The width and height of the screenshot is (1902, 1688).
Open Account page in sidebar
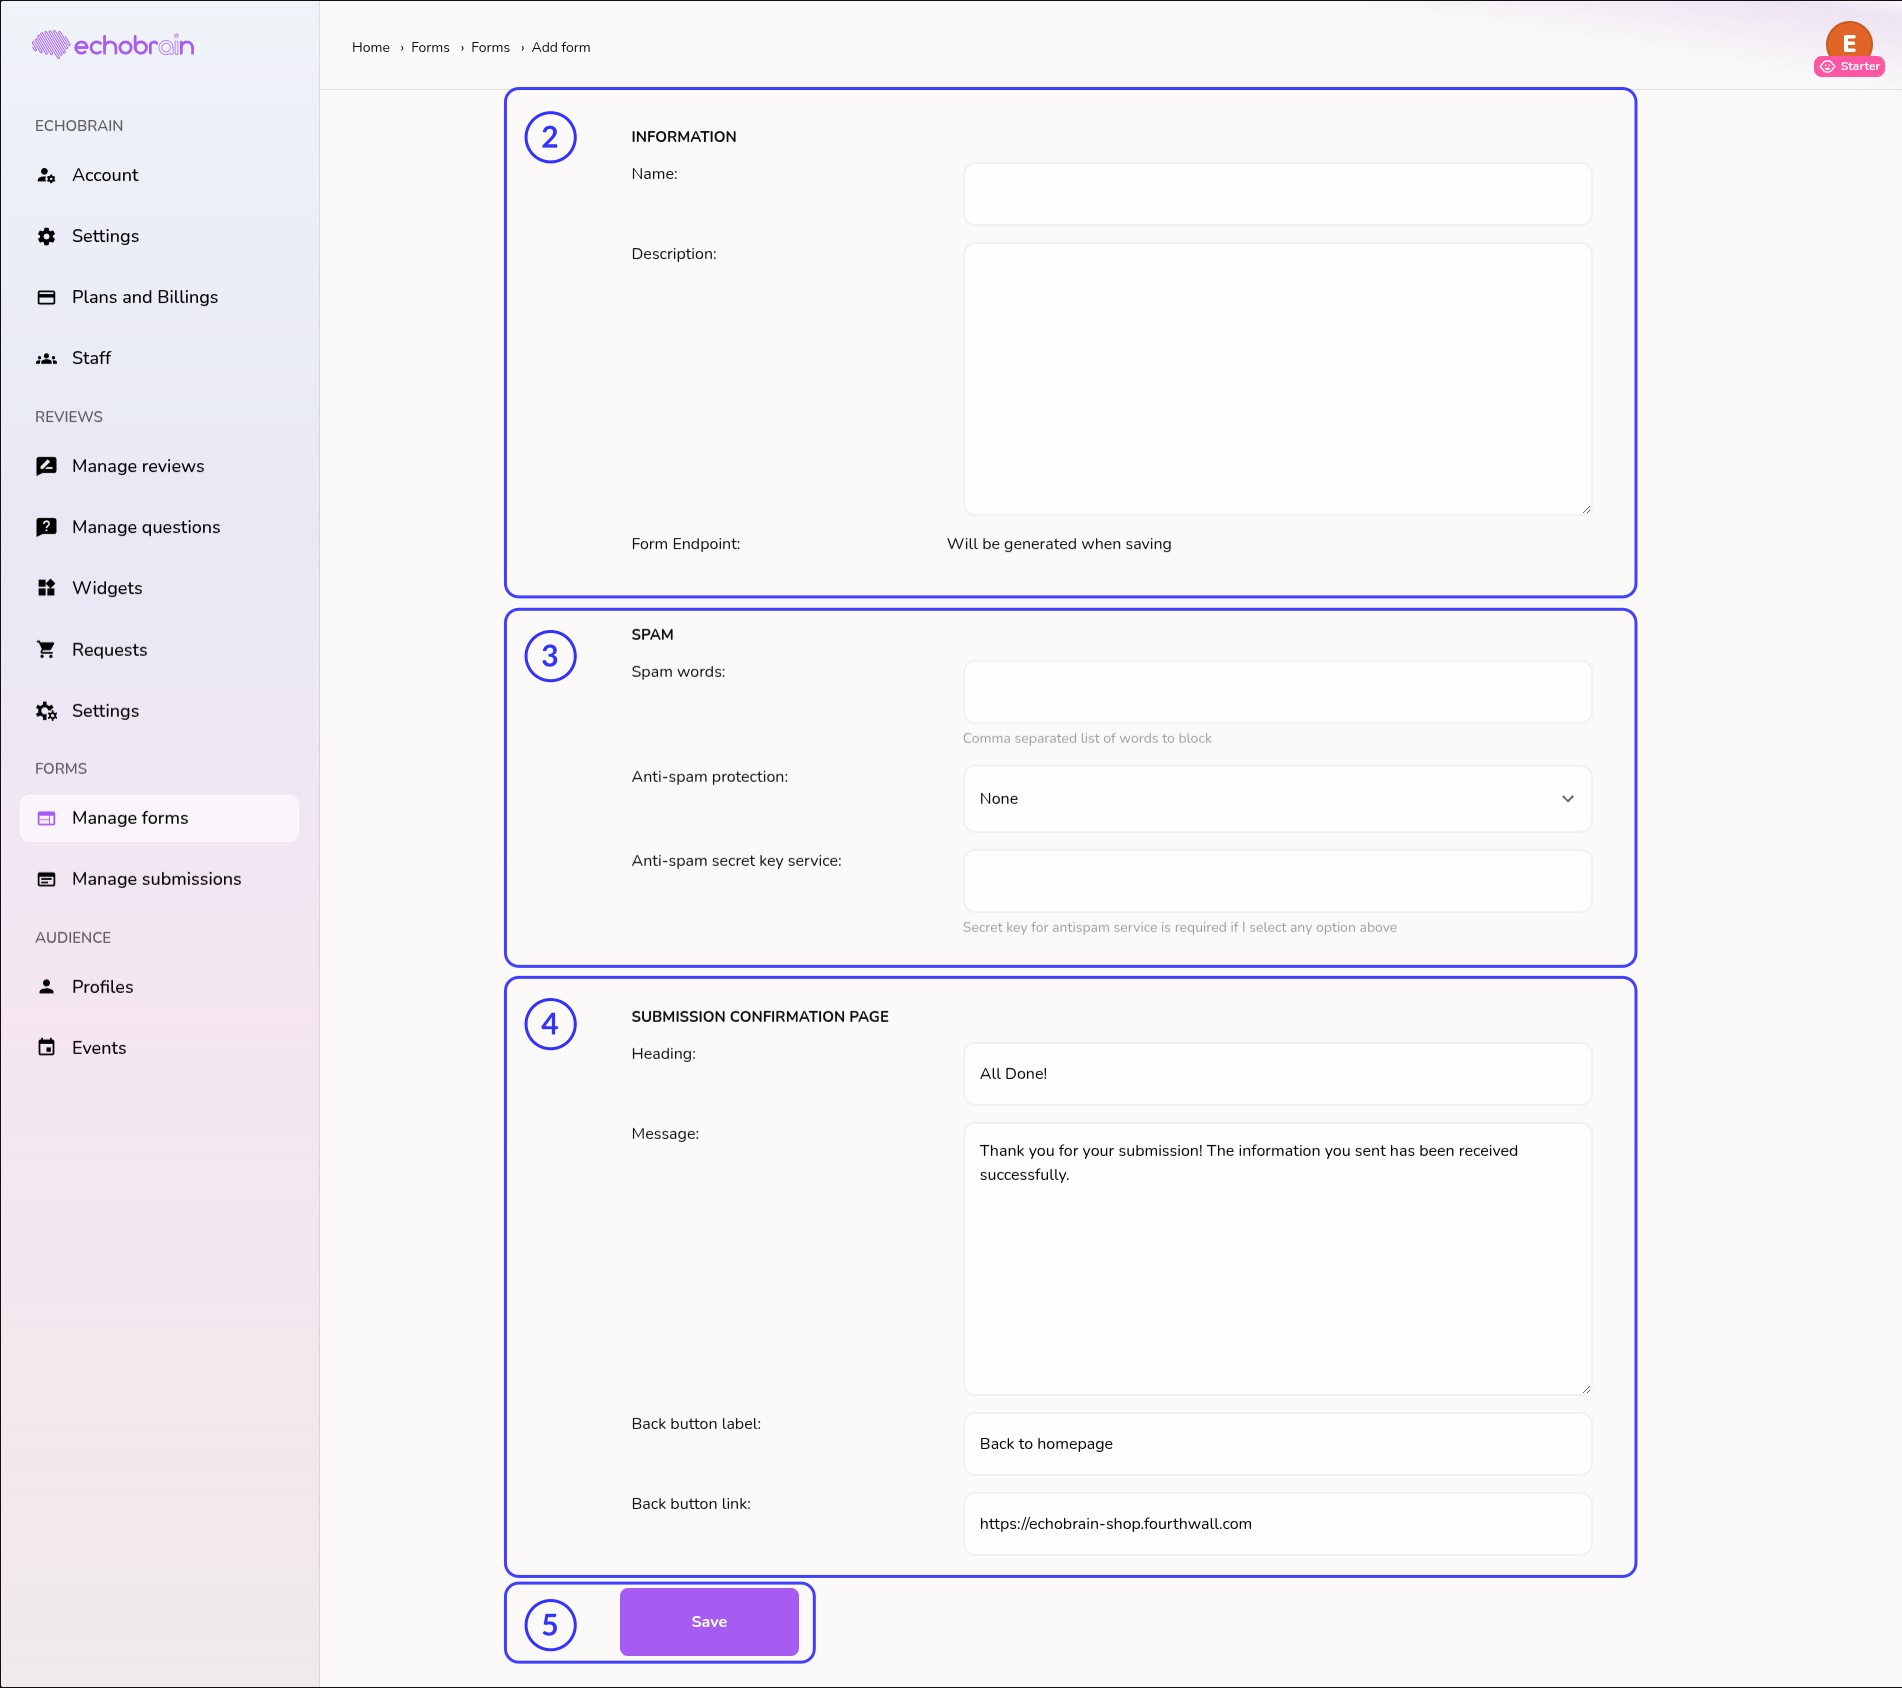coord(160,175)
